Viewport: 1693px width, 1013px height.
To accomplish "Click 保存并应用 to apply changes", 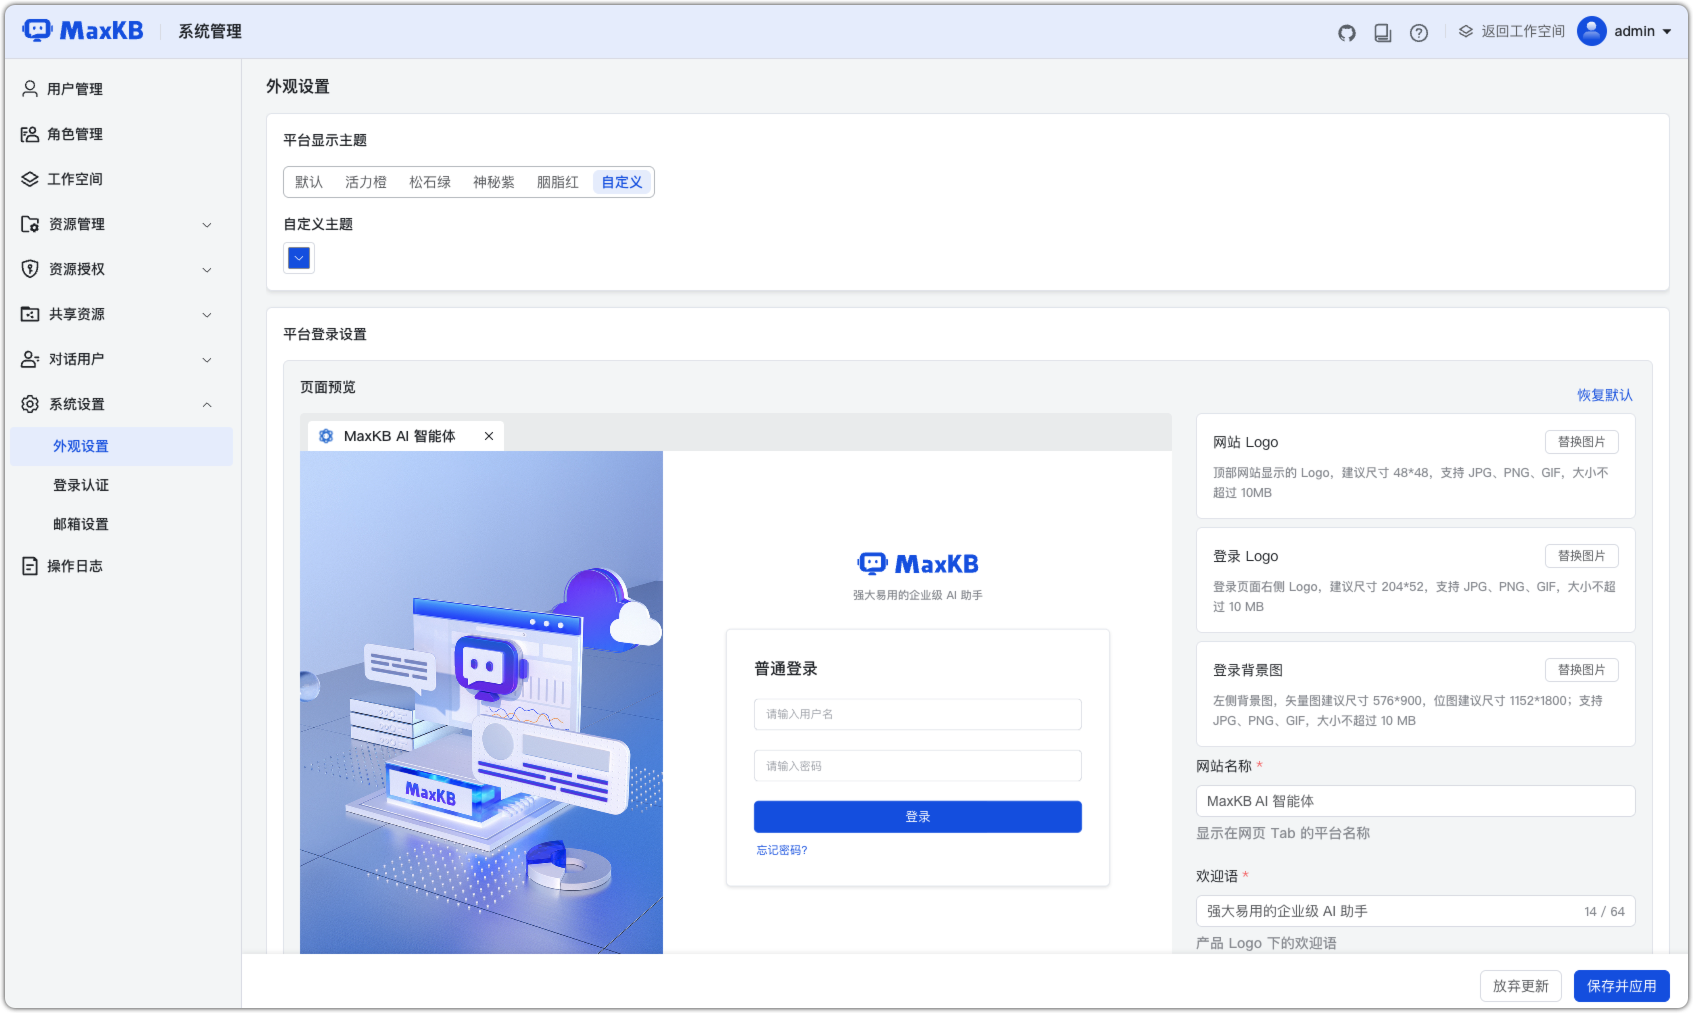I will [1621, 985].
